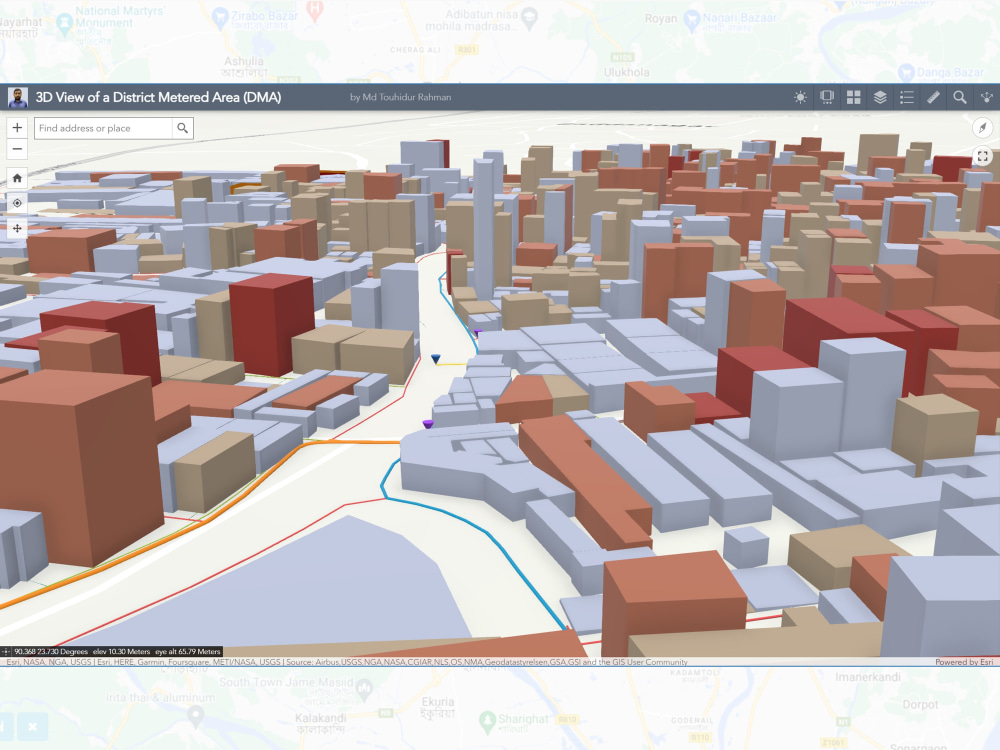Click the magnifier inside the search box
Viewport: 1000px width, 750px height.
(182, 128)
